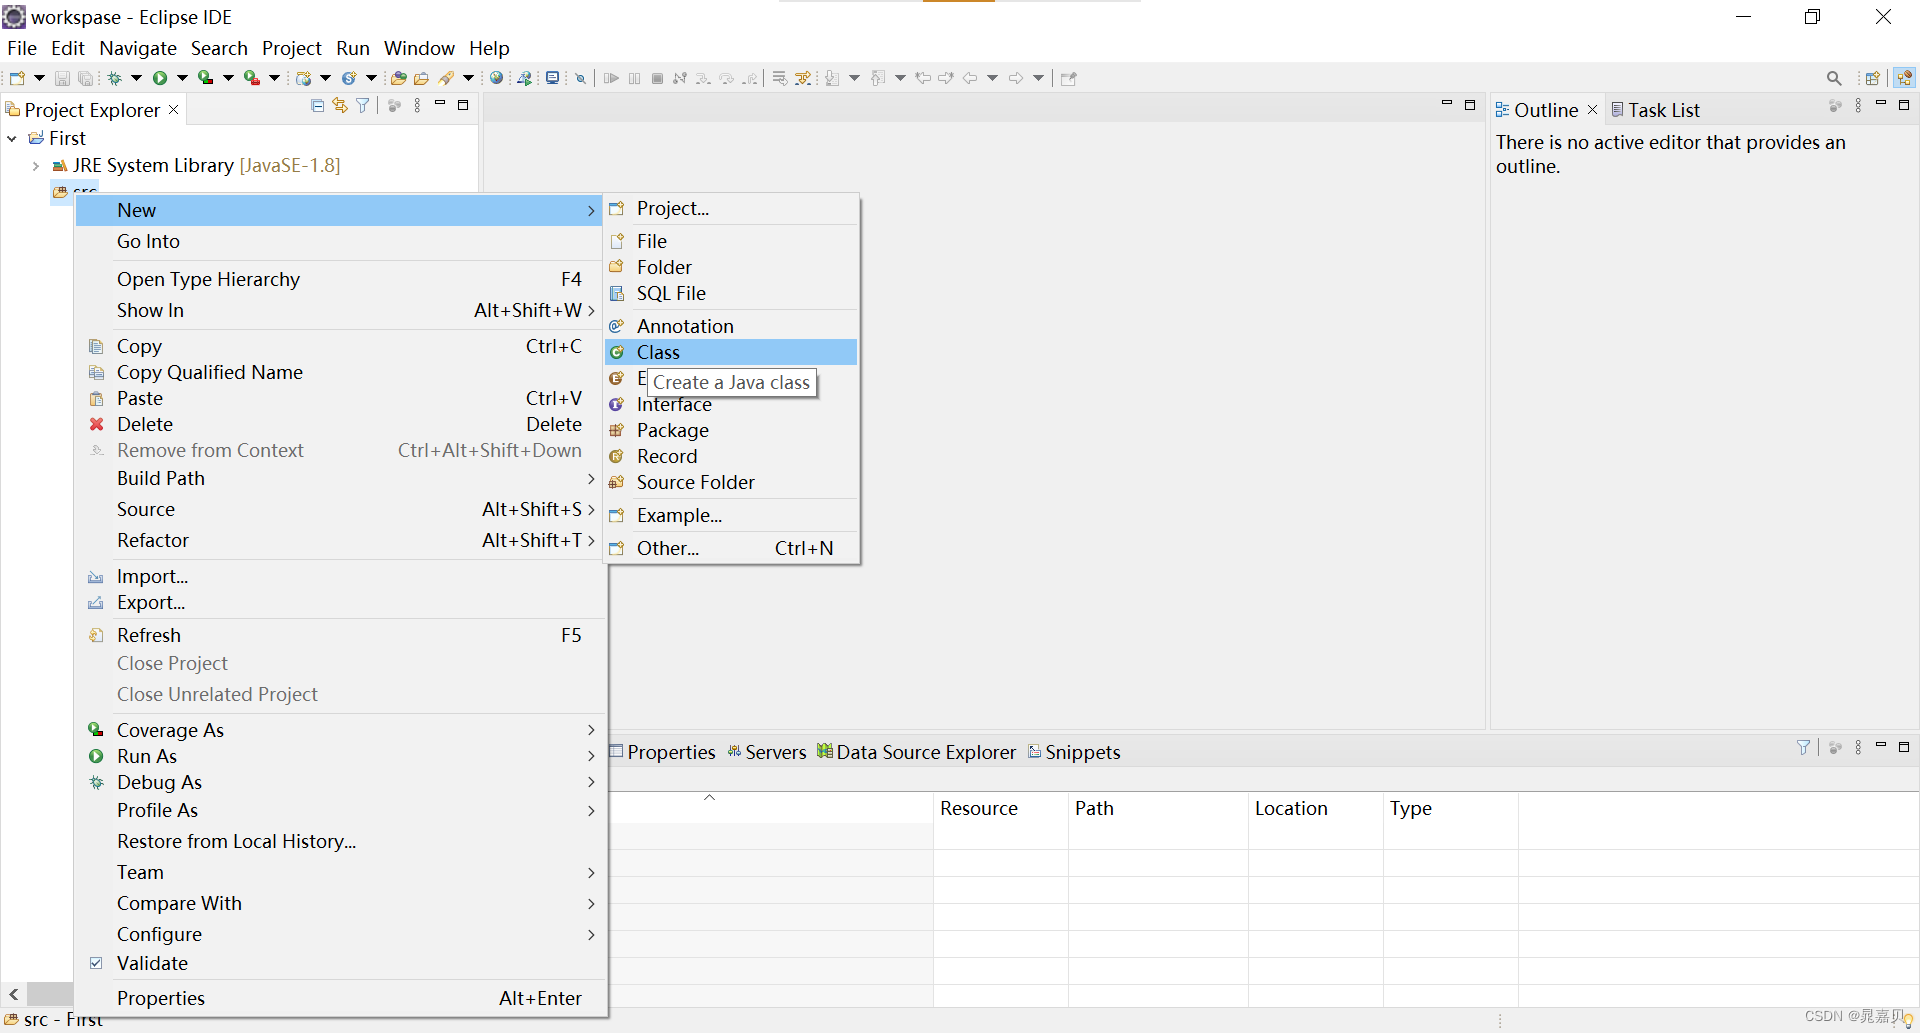The image size is (1920, 1033).
Task: Click the Toggle Word Wrap toolbar icon
Action: 780,78
